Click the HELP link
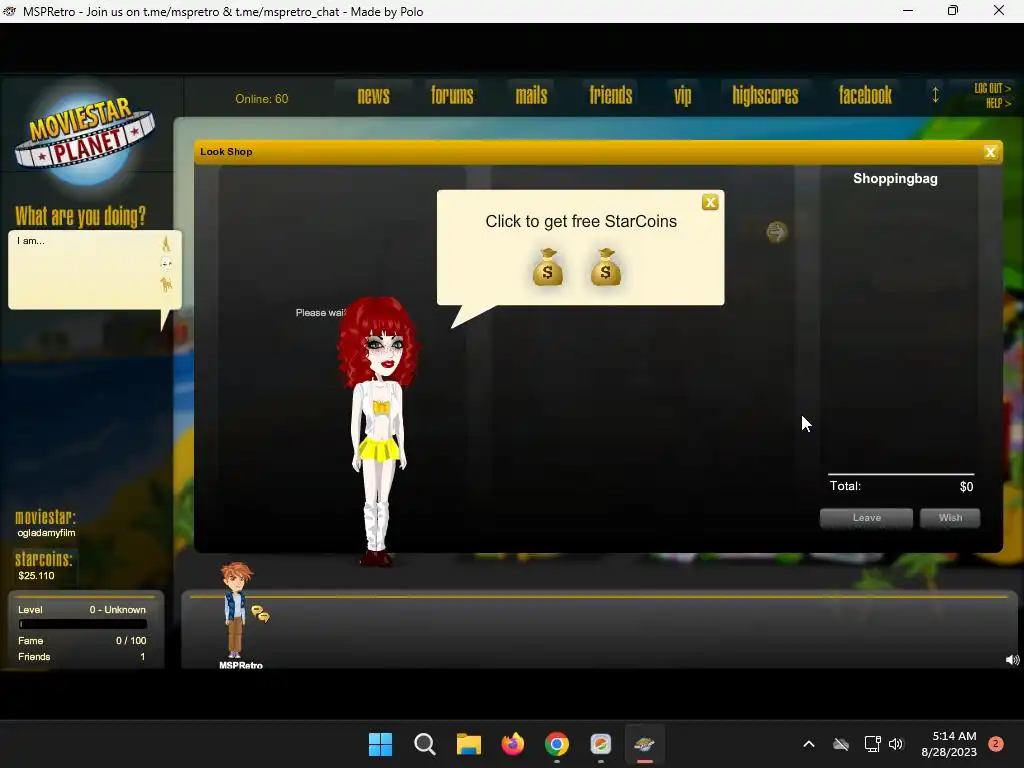 point(998,103)
